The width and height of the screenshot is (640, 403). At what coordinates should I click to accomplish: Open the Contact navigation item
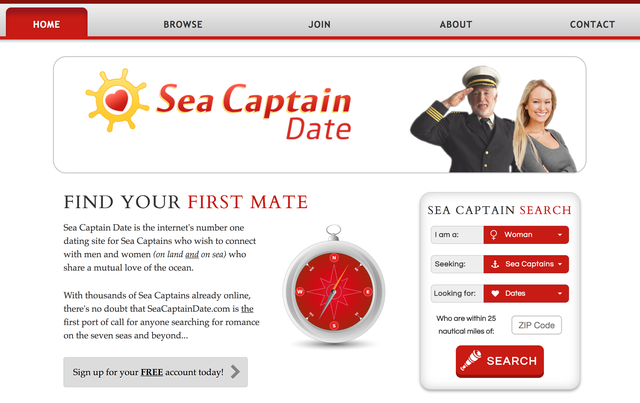(592, 24)
